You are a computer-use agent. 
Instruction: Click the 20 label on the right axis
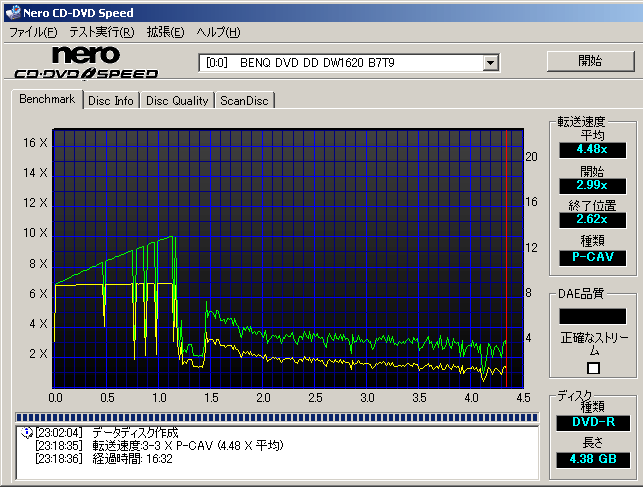[x=531, y=157]
